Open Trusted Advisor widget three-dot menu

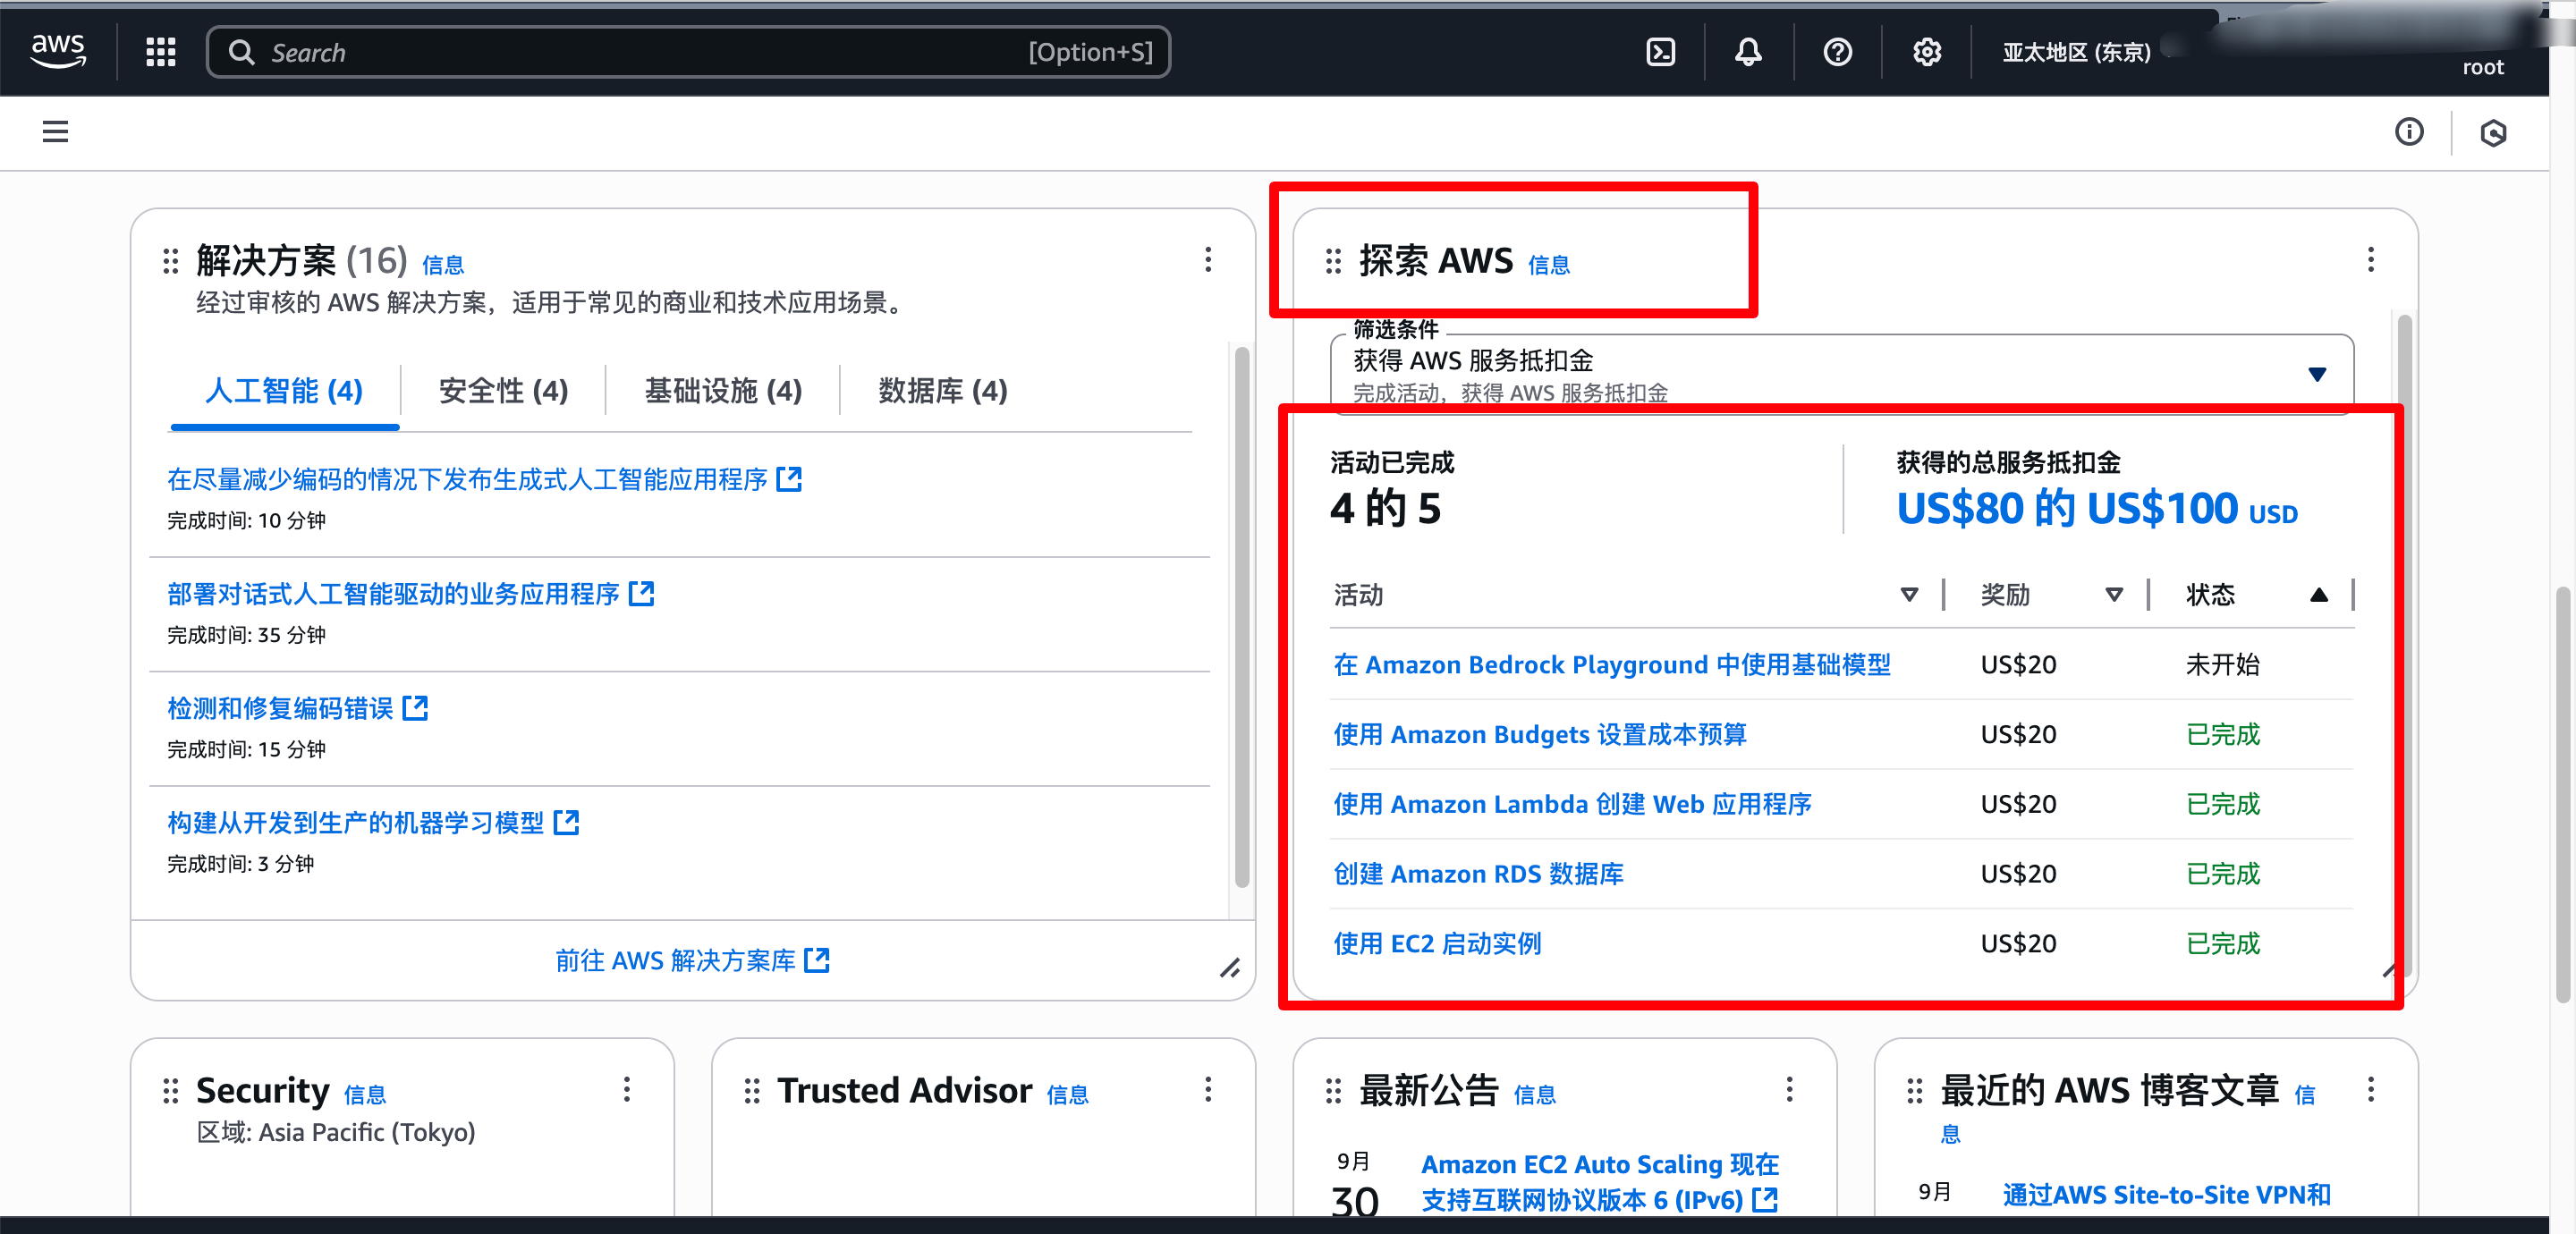coord(1208,1089)
